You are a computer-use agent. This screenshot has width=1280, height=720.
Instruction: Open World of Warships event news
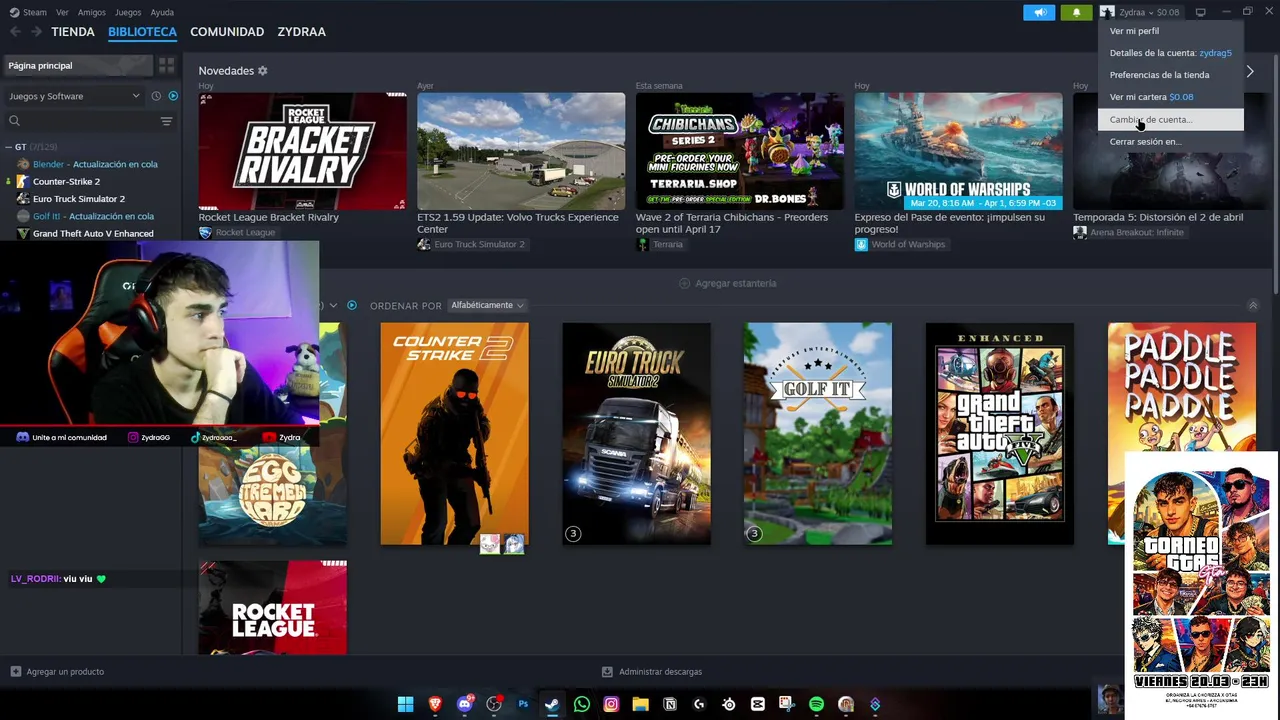958,151
